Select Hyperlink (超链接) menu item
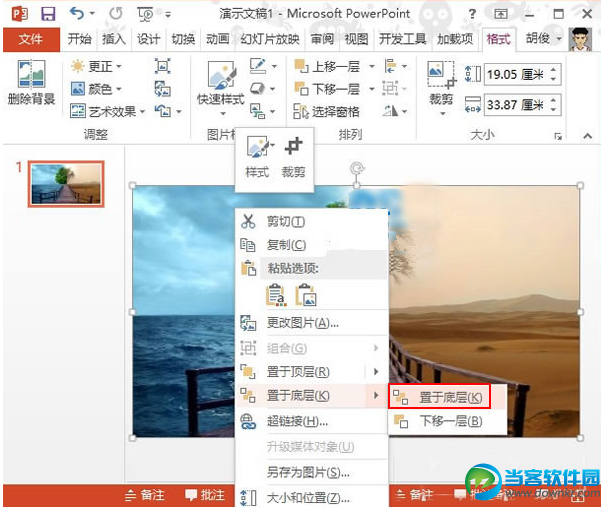601x507 pixels. click(311, 422)
